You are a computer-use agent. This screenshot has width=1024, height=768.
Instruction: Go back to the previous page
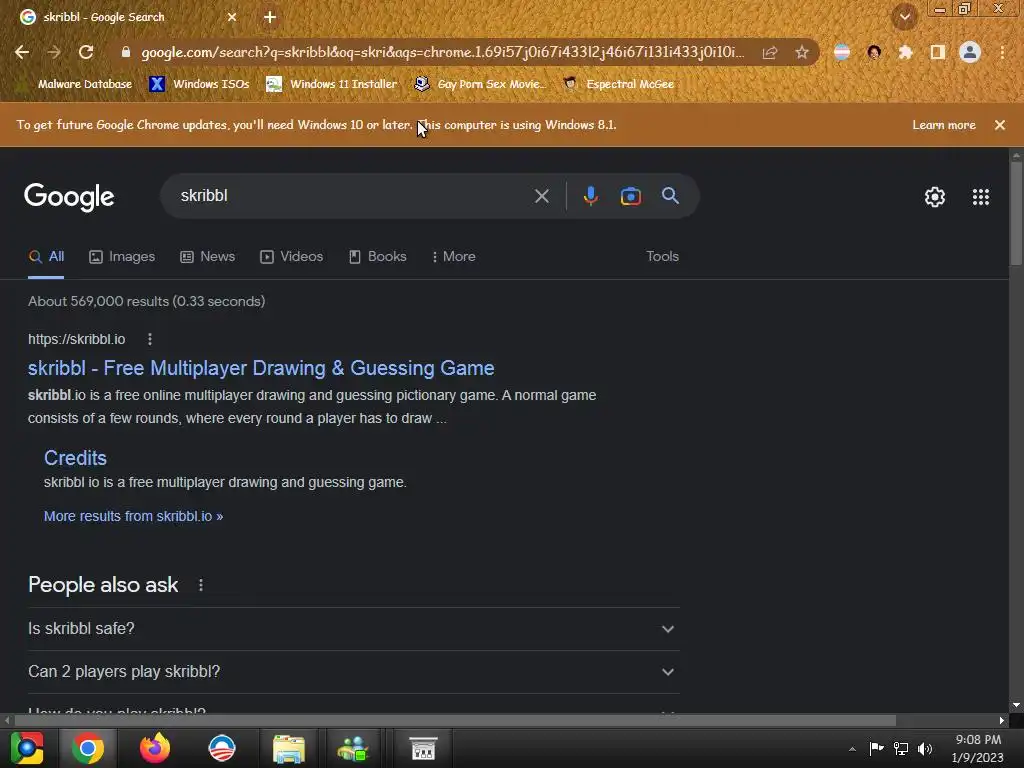click(x=22, y=52)
